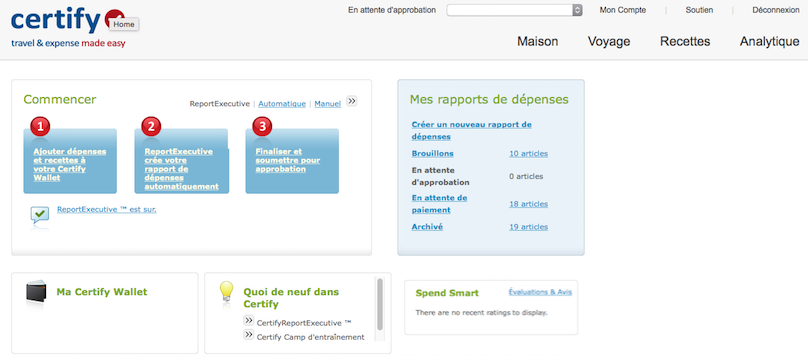Click the Commencer heading

(x=60, y=99)
